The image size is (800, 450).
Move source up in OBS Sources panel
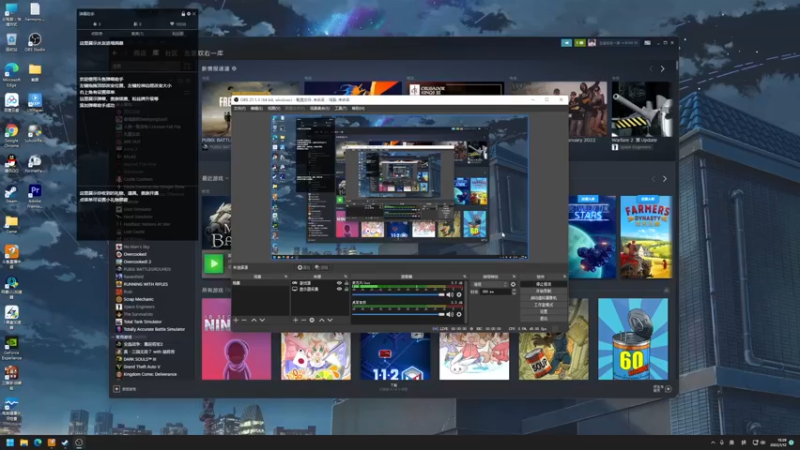[321, 320]
